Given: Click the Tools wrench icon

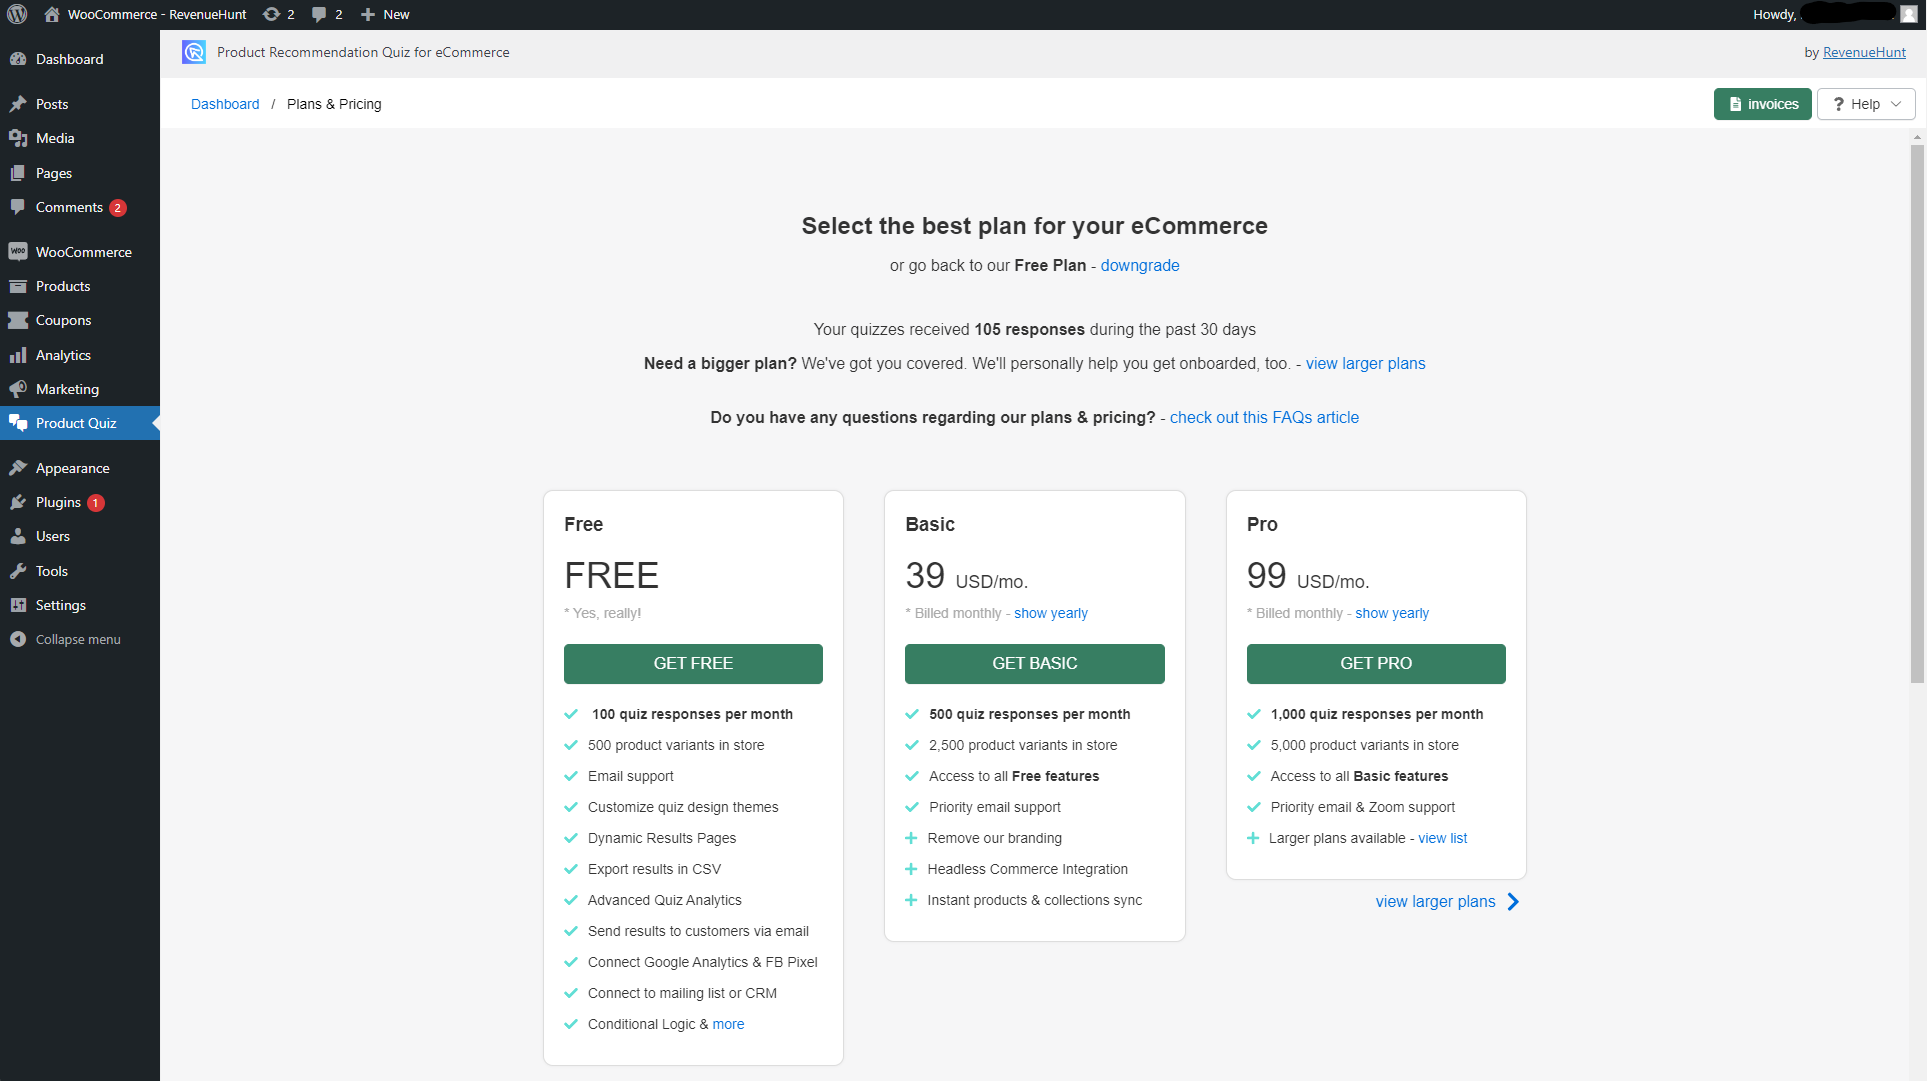Looking at the screenshot, I should tap(18, 571).
